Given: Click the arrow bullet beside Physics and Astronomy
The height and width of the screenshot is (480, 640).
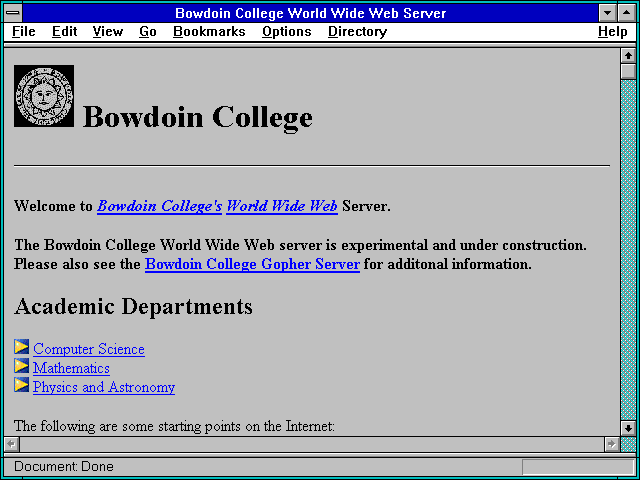Looking at the screenshot, I should pyautogui.click(x=22, y=385).
